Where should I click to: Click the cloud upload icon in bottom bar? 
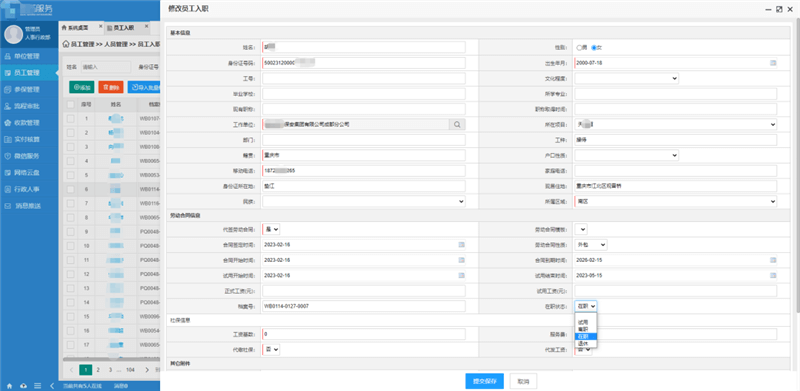click(23, 386)
